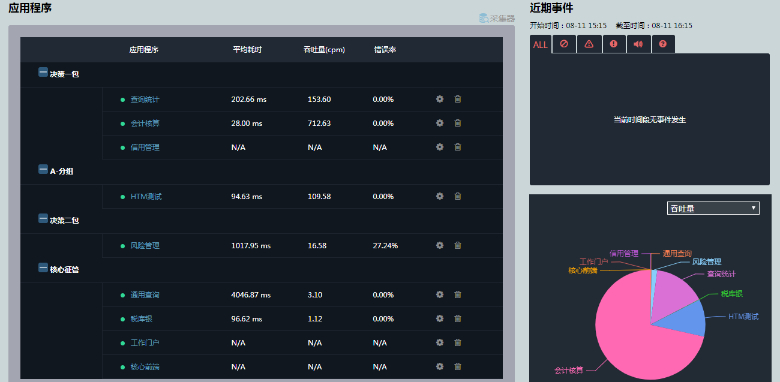Show the blocked circle-slash events tab
Viewport: 780px width, 382px height.
pos(564,44)
